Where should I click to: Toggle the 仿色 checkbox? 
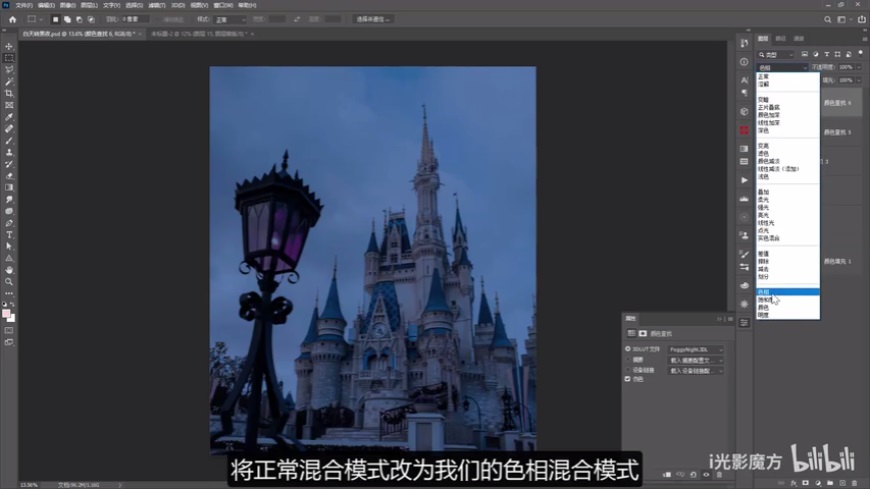point(628,379)
